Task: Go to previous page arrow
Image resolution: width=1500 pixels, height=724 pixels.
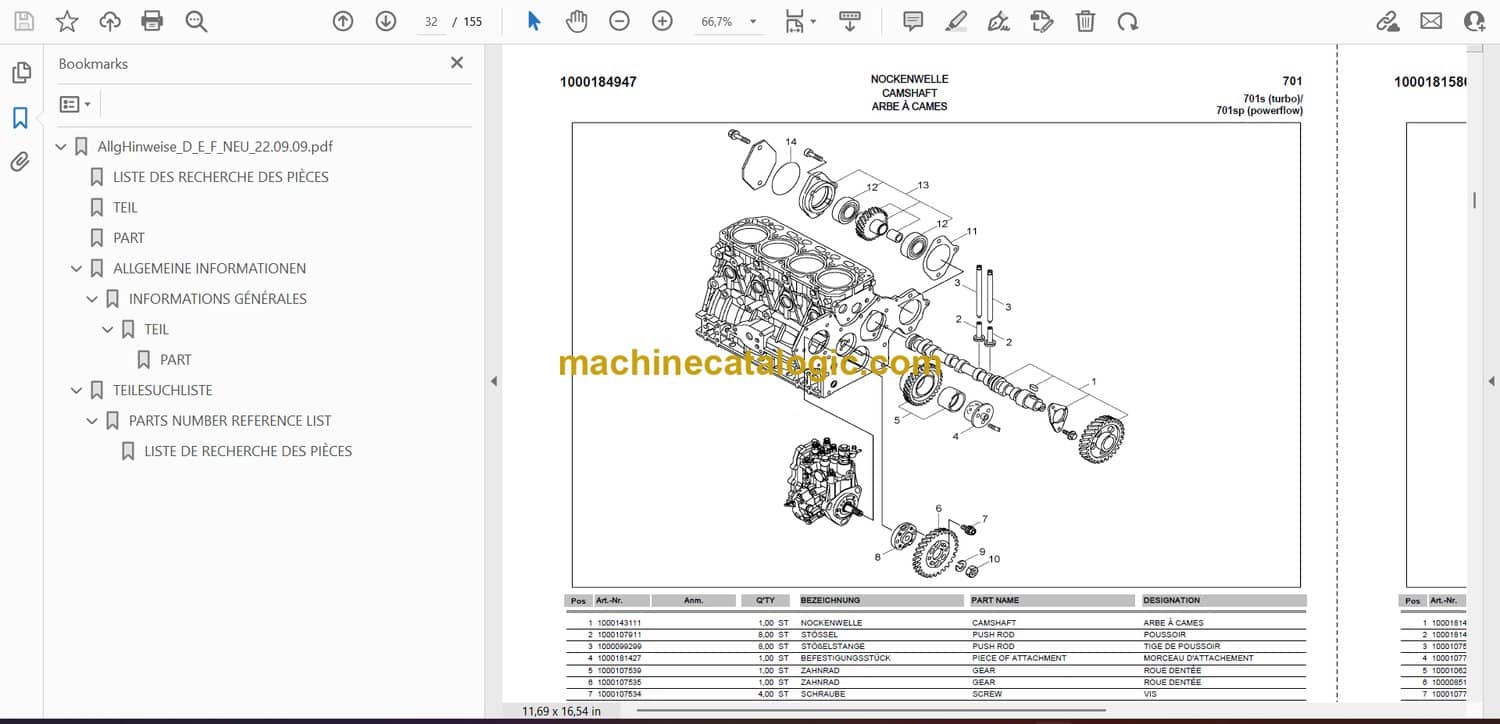Action: coord(343,21)
